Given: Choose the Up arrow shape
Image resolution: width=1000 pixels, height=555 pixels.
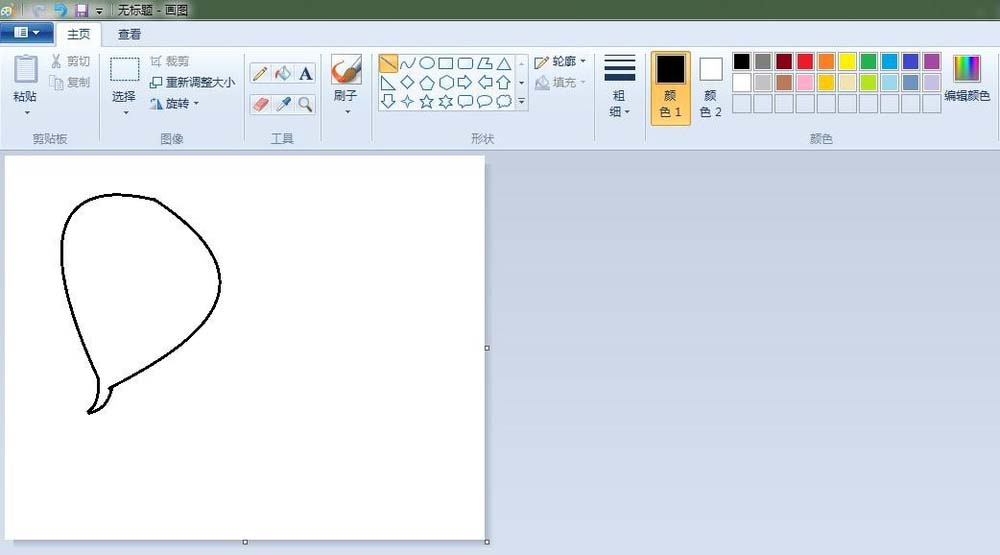Looking at the screenshot, I should coord(504,82).
